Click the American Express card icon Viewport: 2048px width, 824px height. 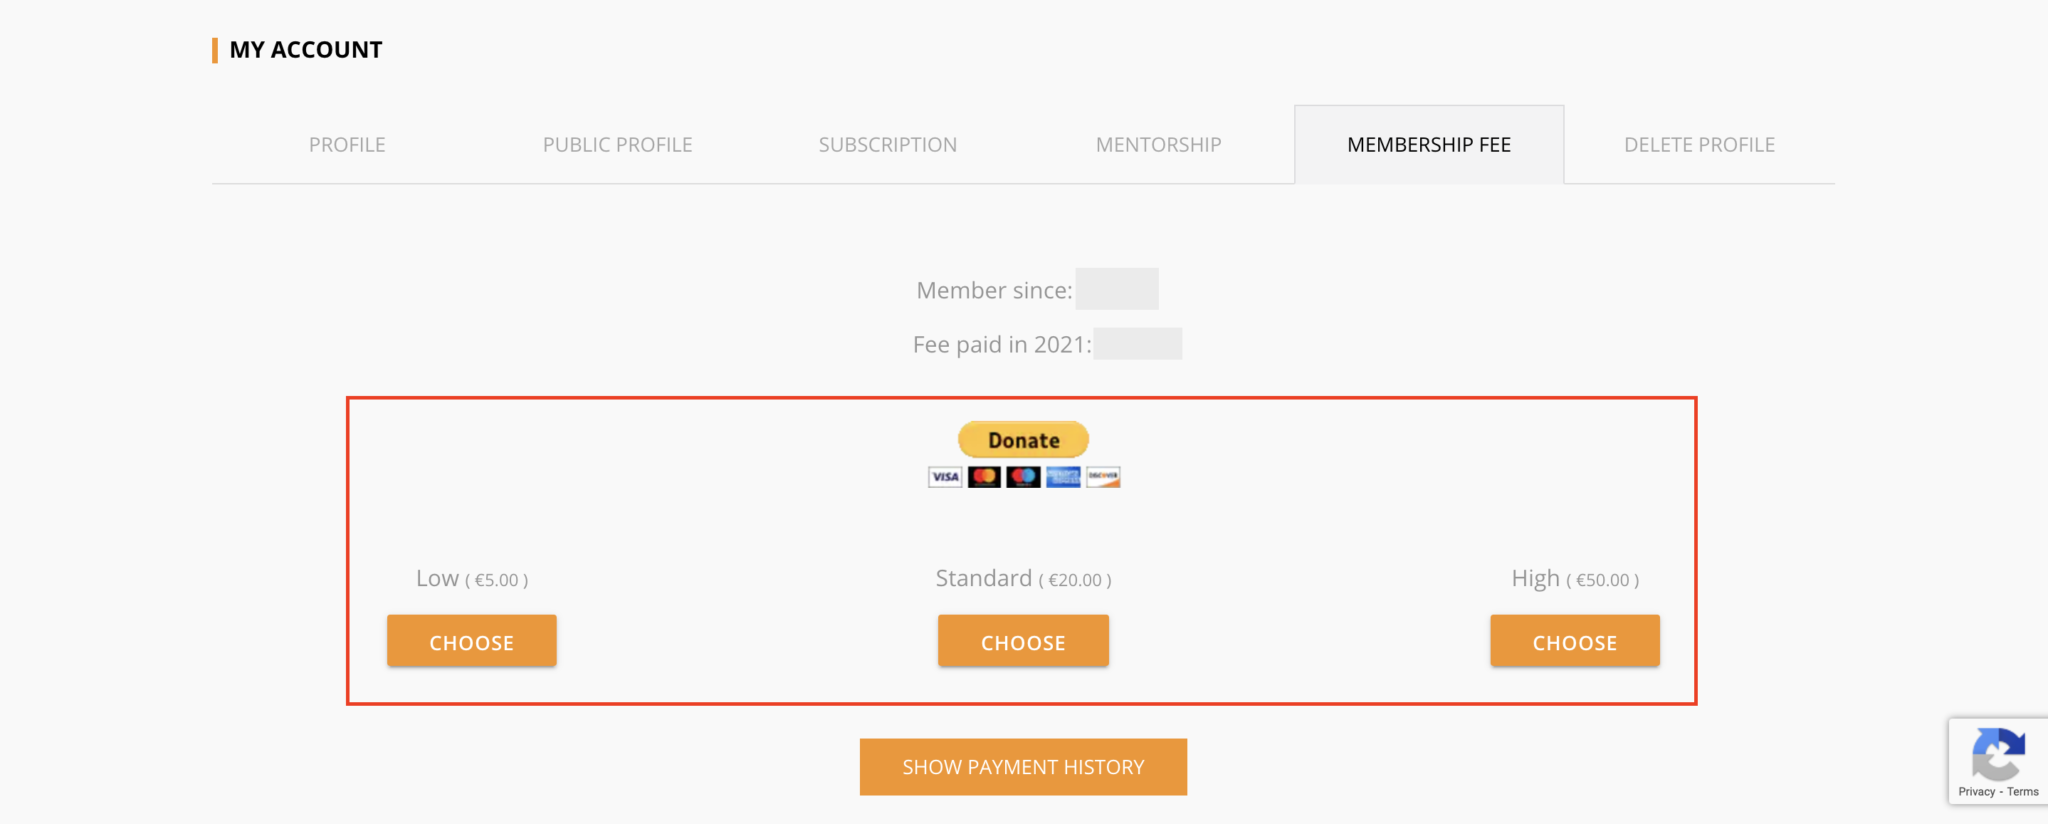pos(1063,477)
